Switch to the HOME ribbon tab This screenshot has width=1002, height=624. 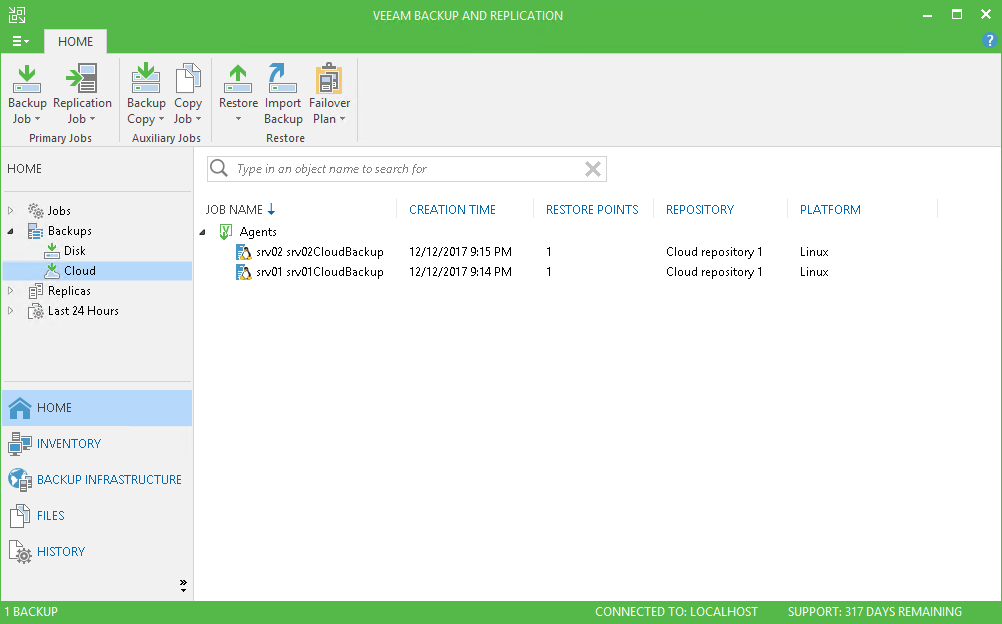pyautogui.click(x=75, y=42)
